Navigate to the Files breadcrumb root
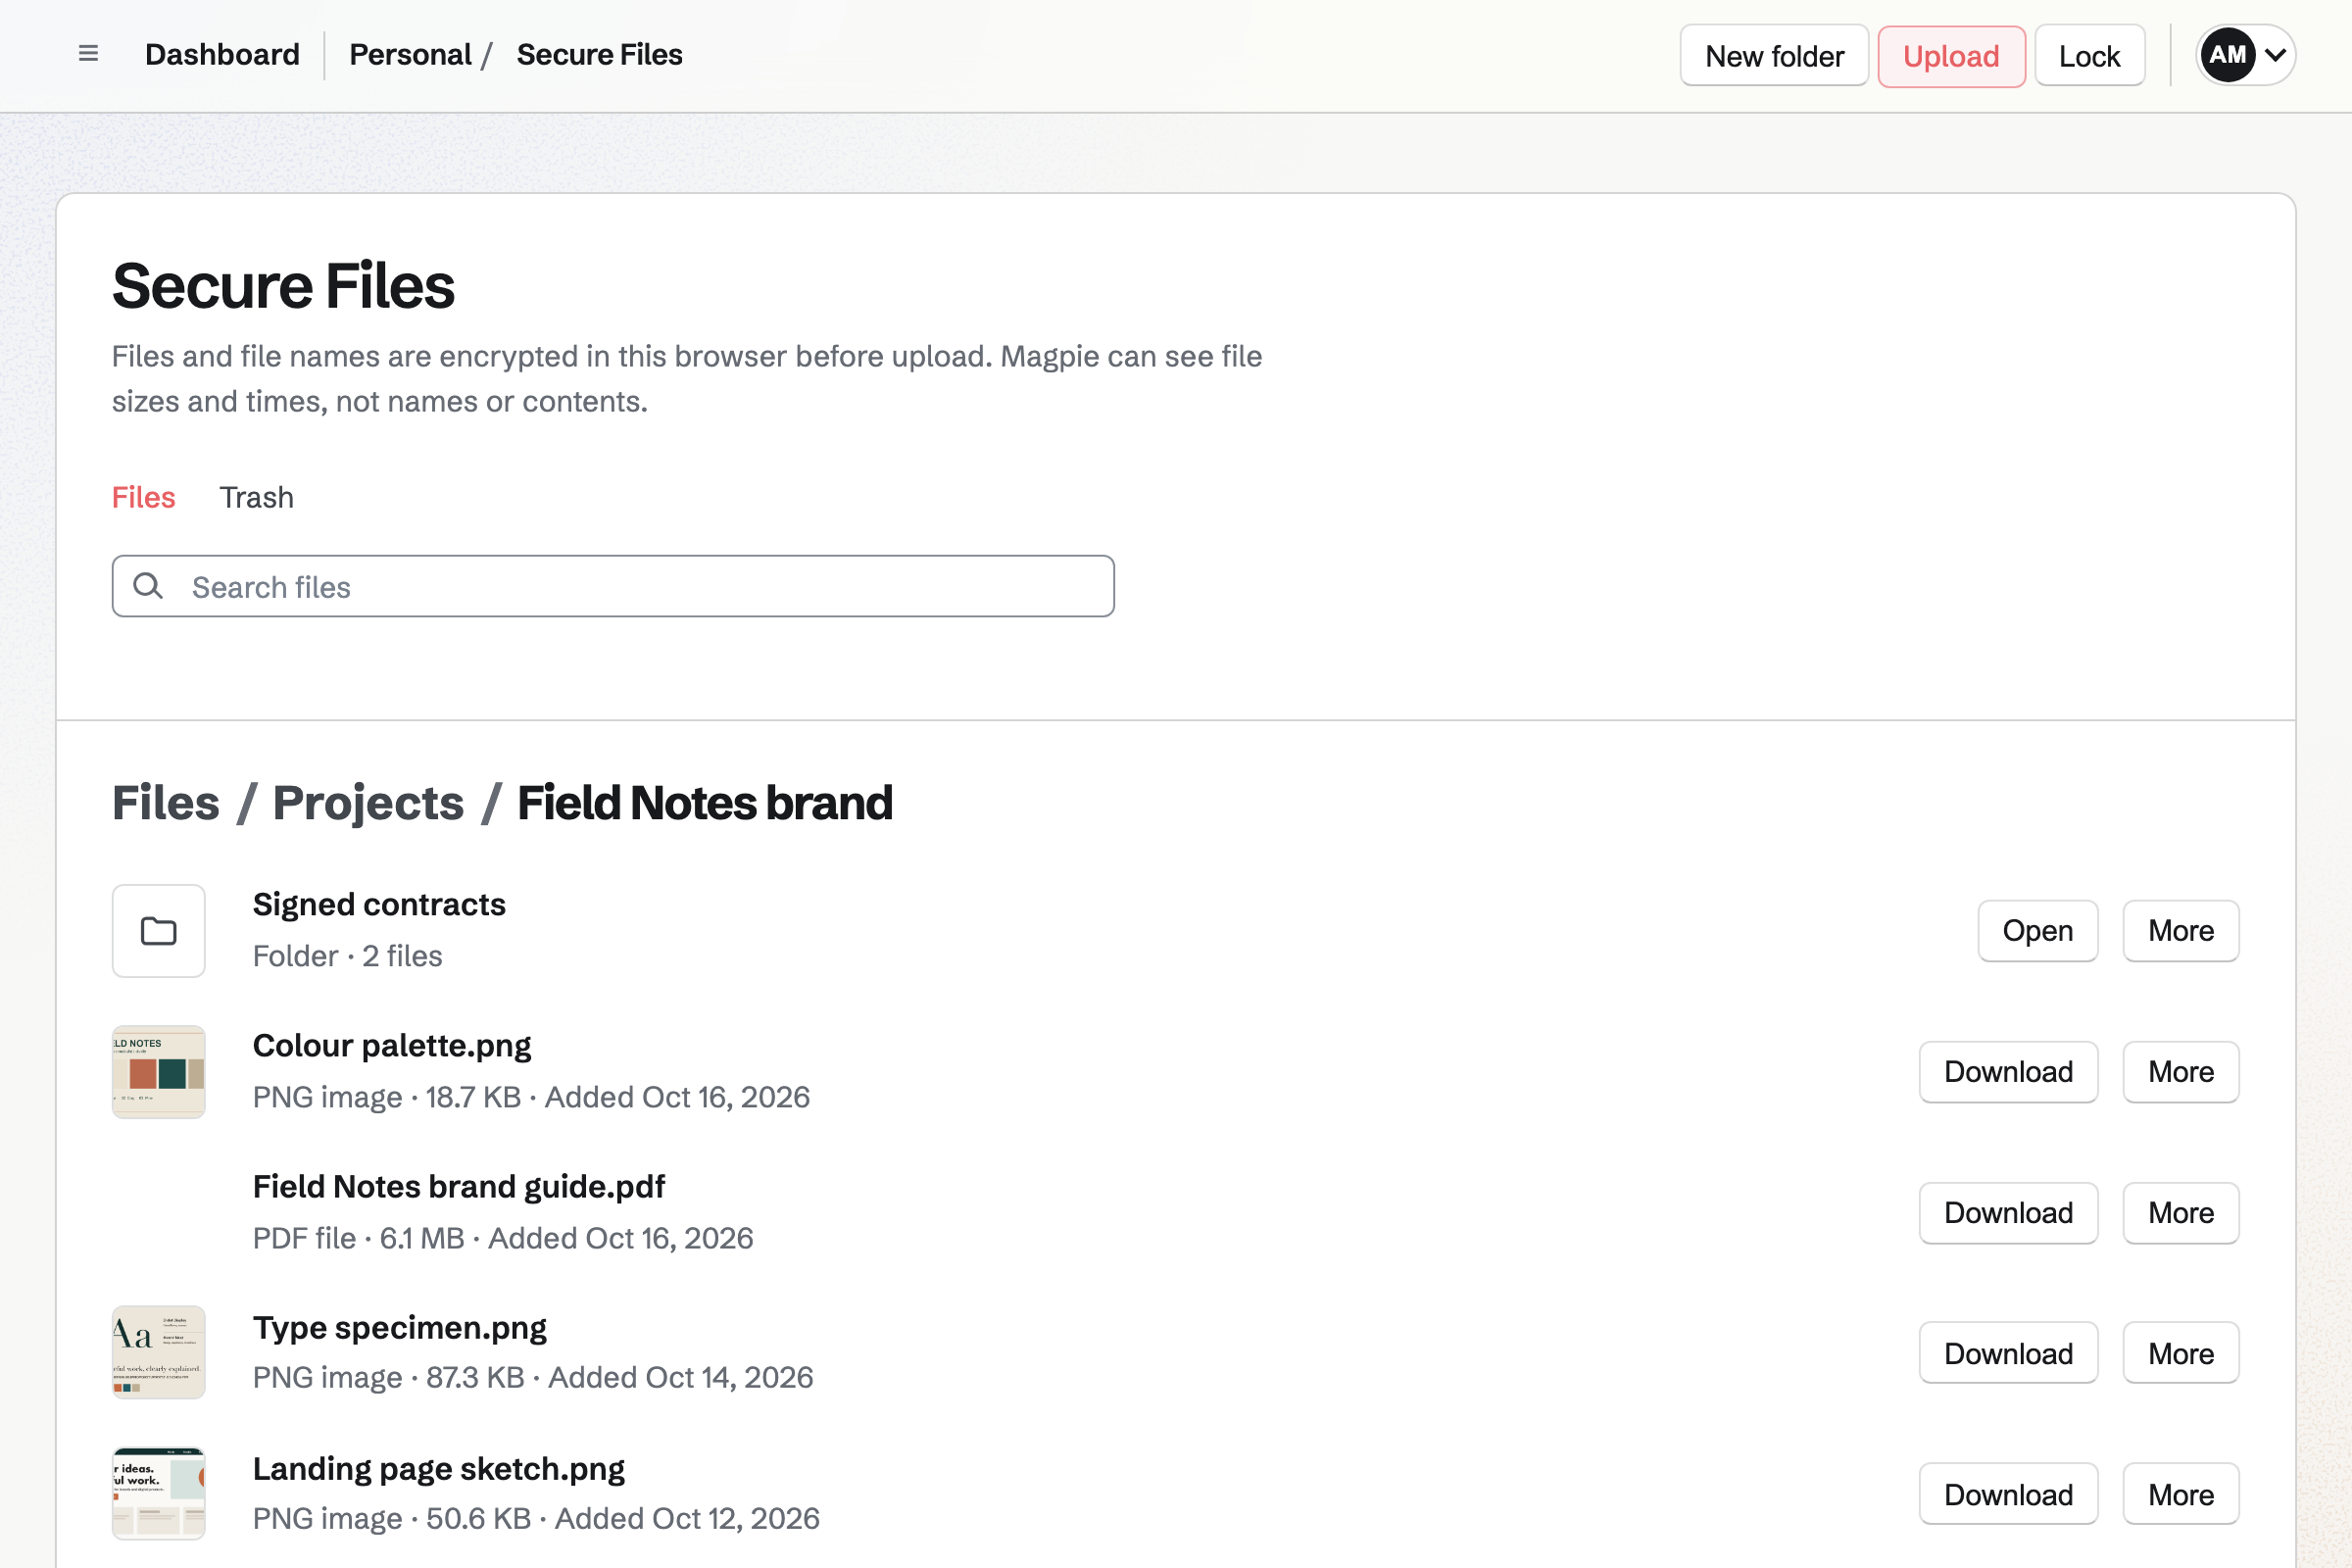 tap(165, 803)
